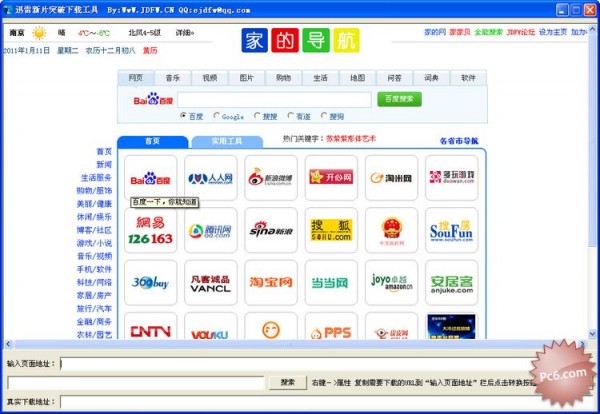Image resolution: width=600 pixels, height=414 pixels.
Task: Open the CNTV tile
Action: click(x=151, y=326)
